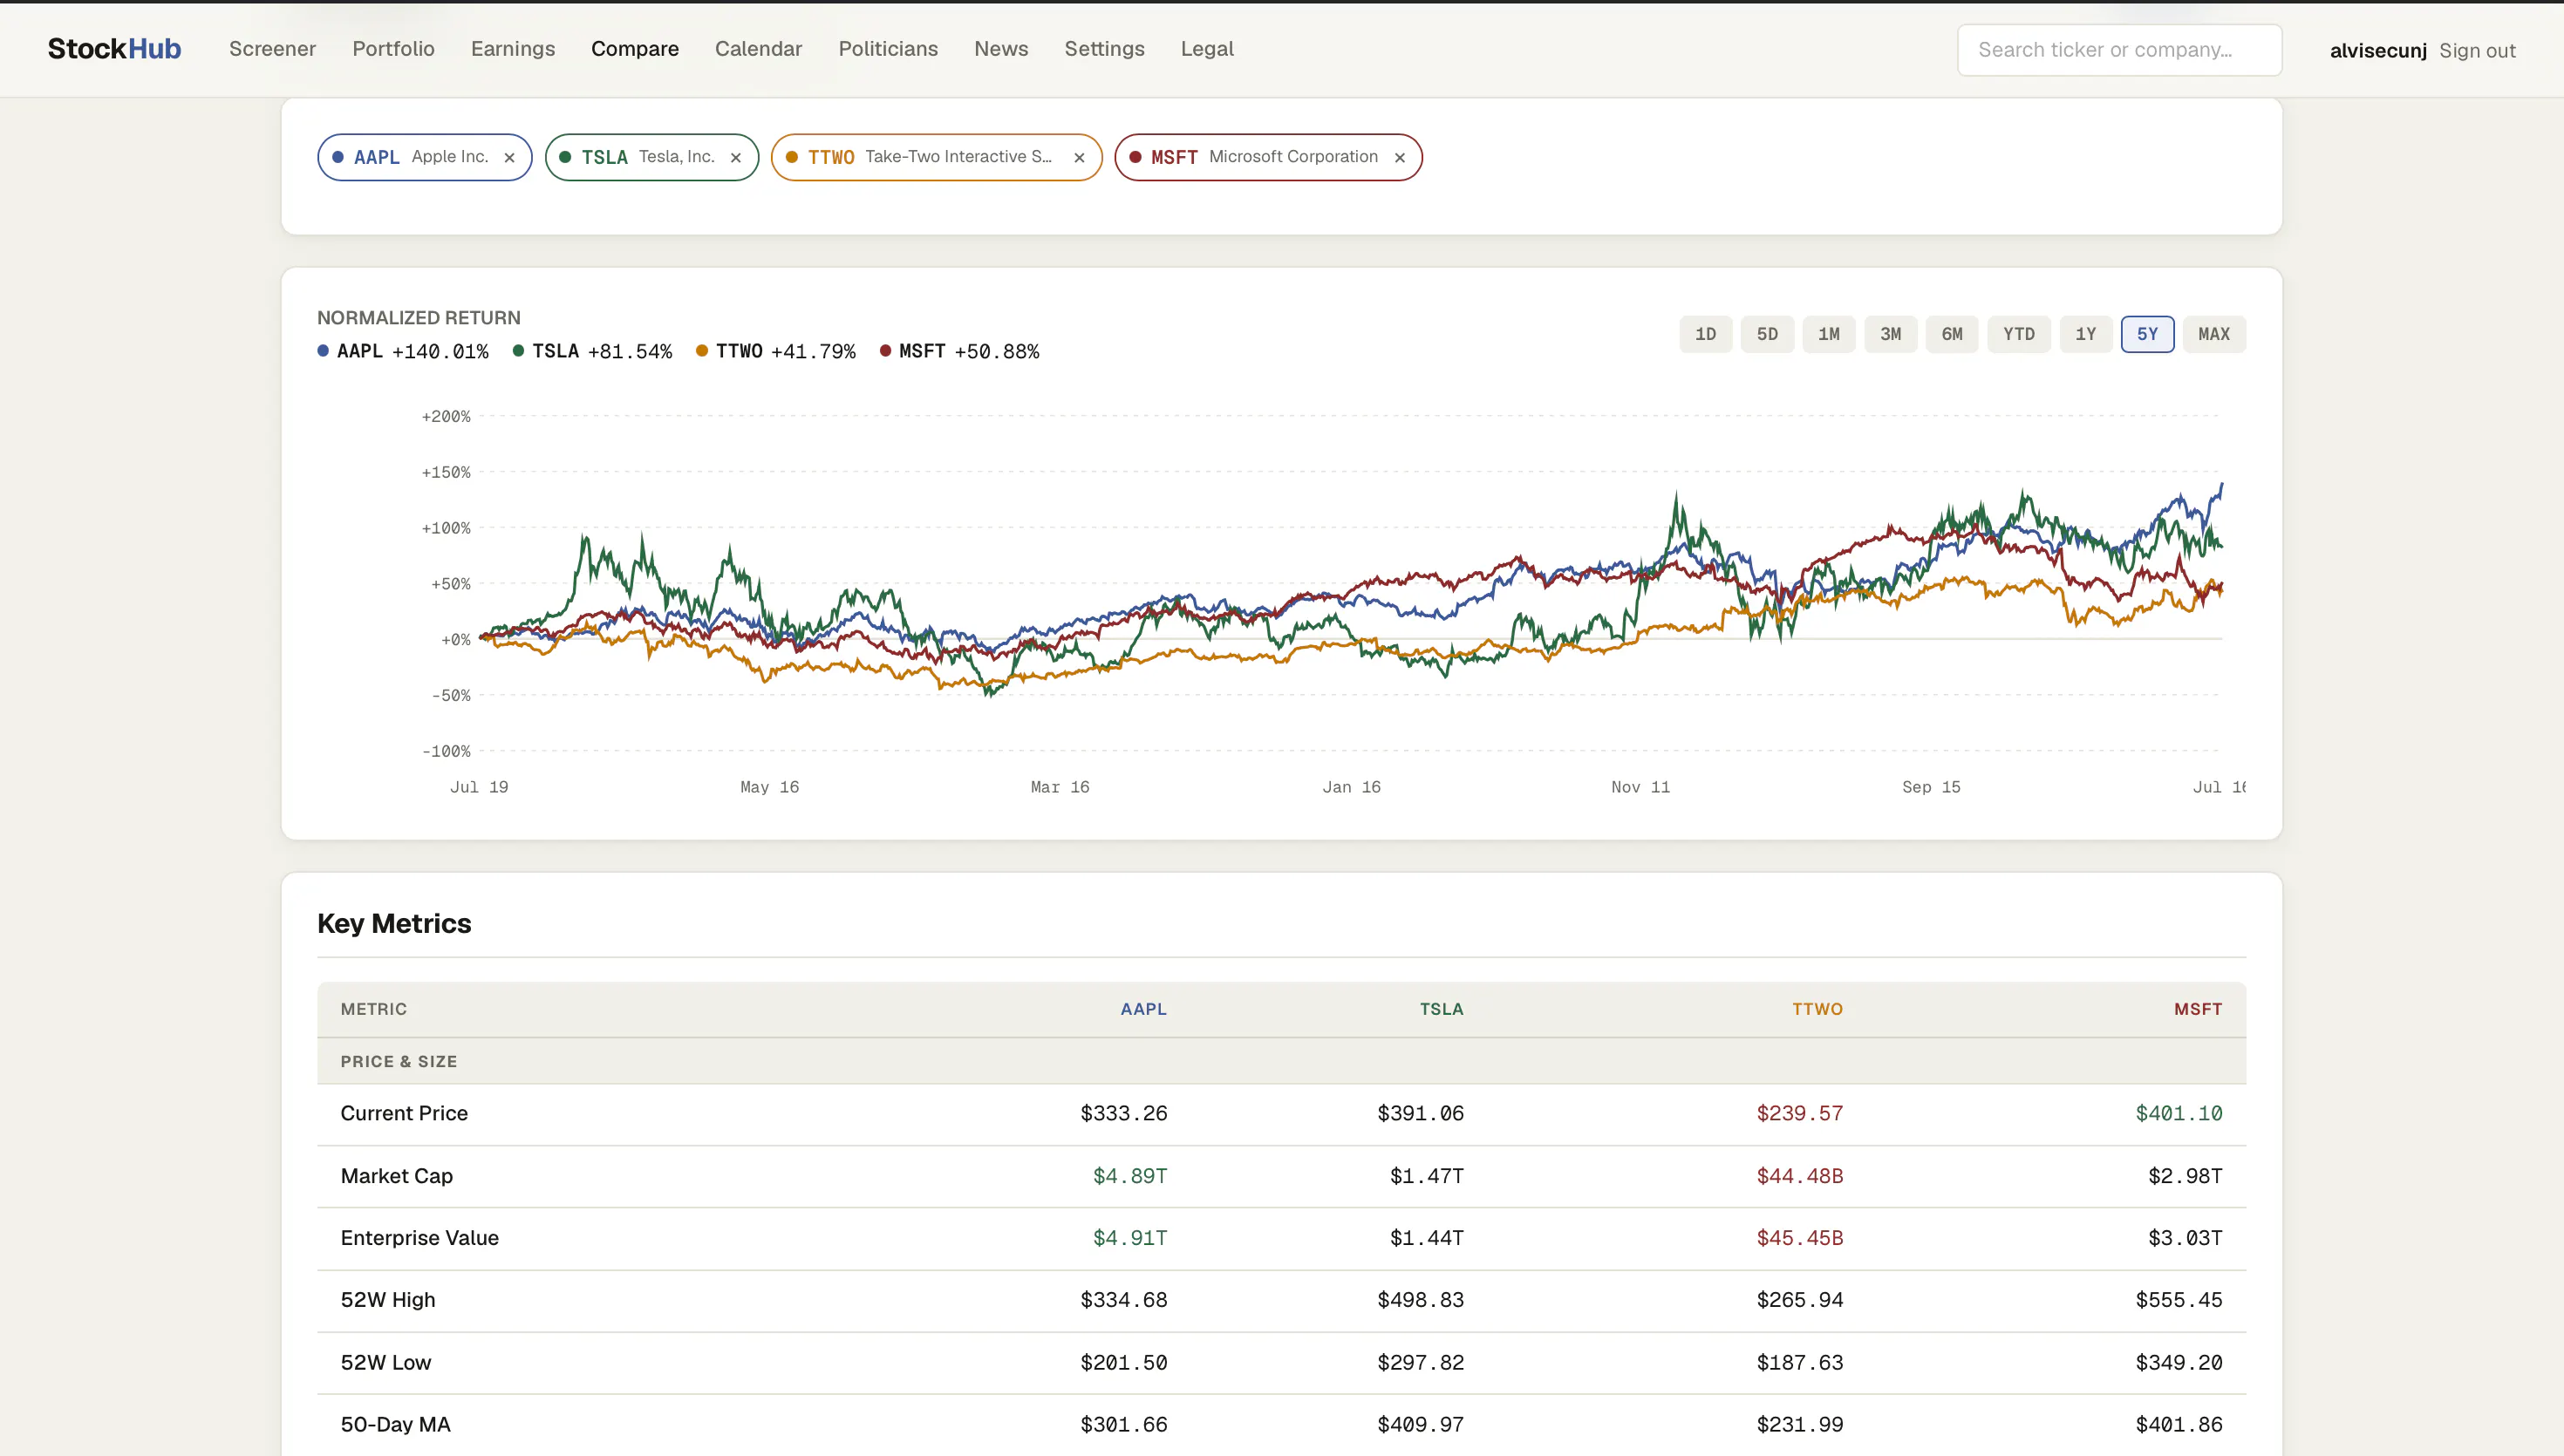Click the alvisecunj username

tap(2378, 51)
